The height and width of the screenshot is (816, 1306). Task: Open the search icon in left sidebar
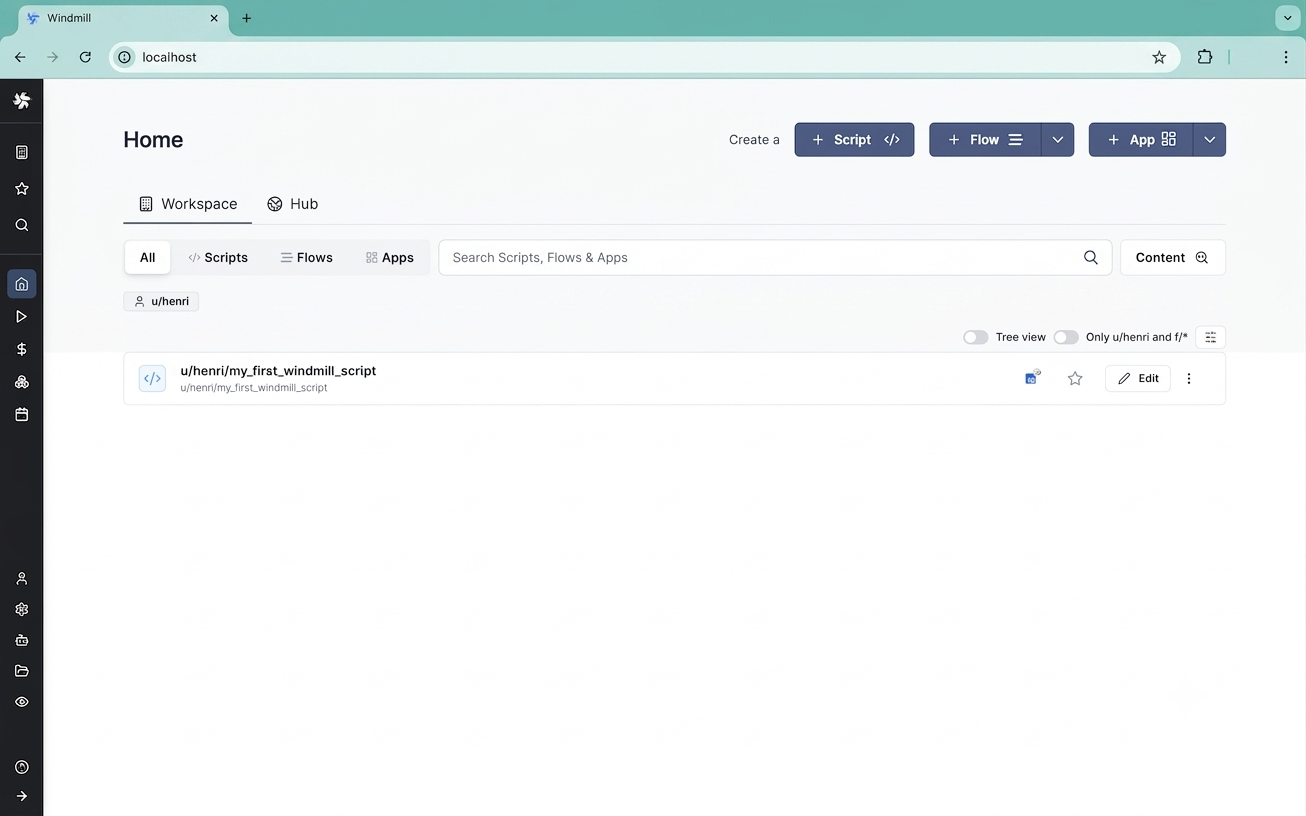tap(21, 225)
